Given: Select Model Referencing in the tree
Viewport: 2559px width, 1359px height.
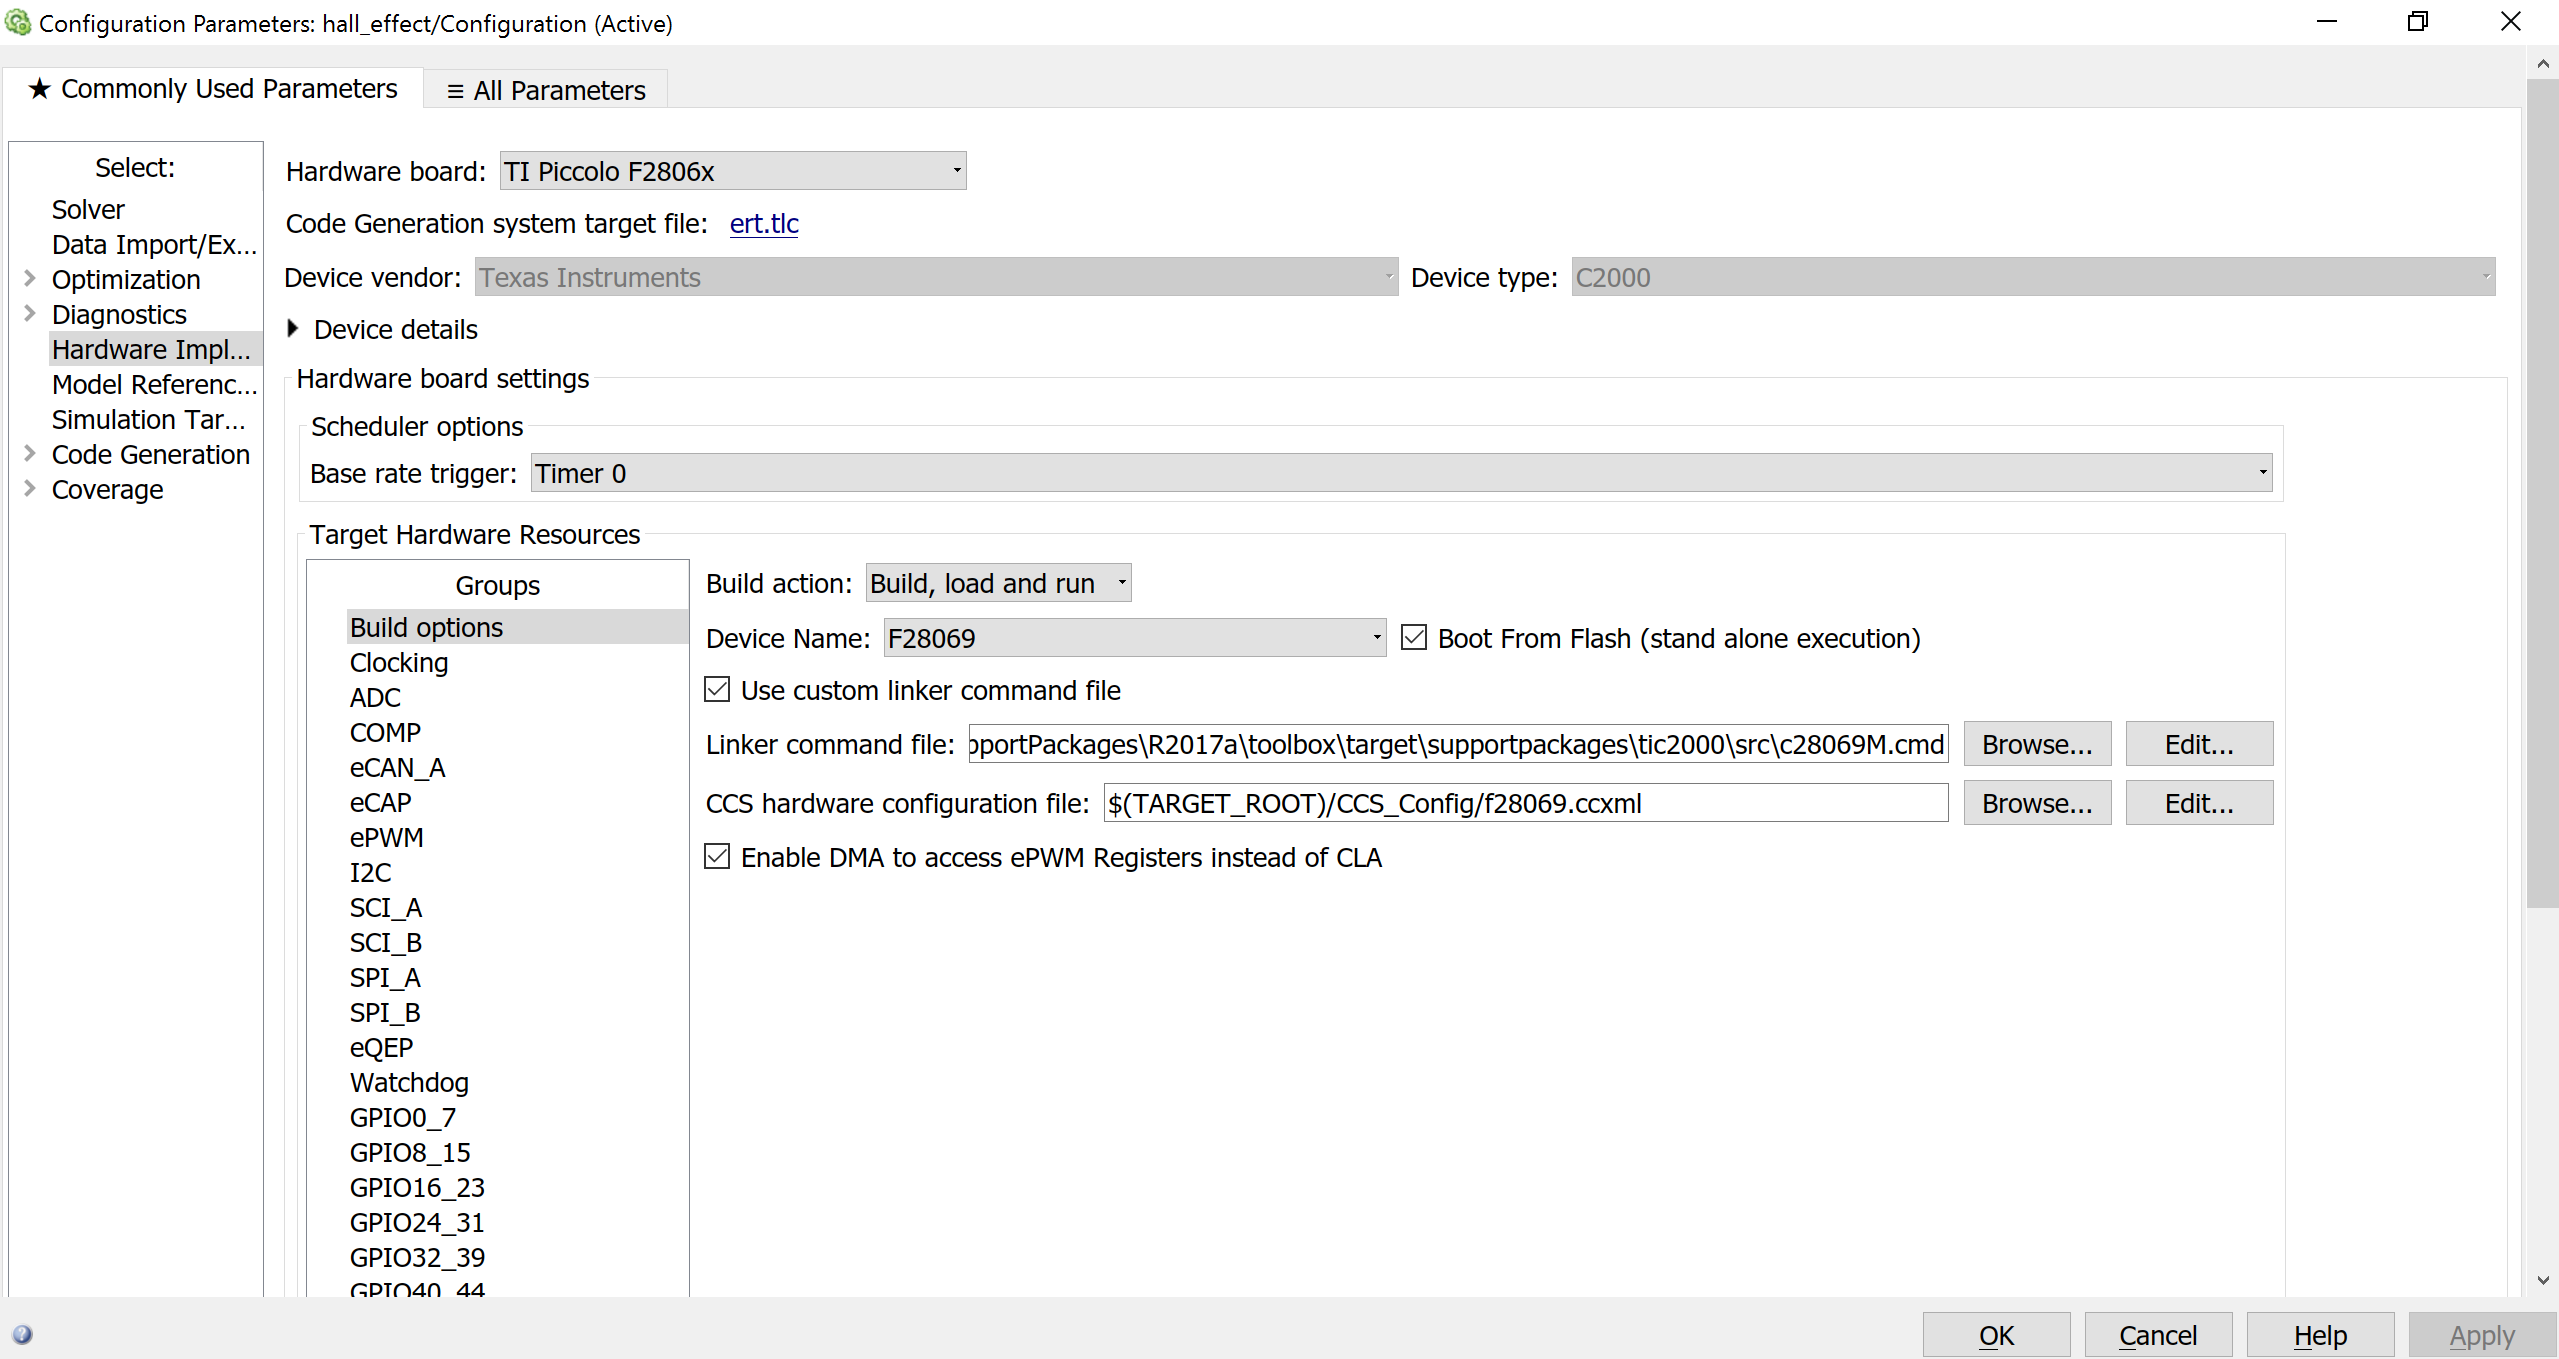Looking at the screenshot, I should coord(154,384).
